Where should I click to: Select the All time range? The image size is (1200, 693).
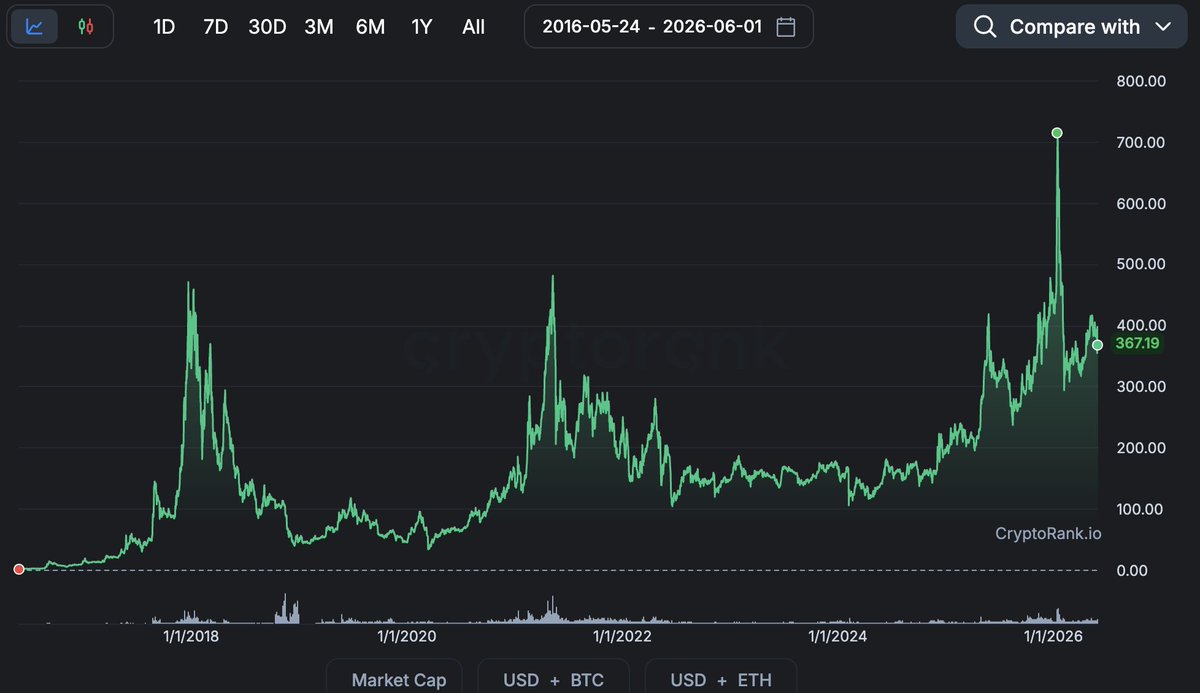pyautogui.click(x=474, y=27)
